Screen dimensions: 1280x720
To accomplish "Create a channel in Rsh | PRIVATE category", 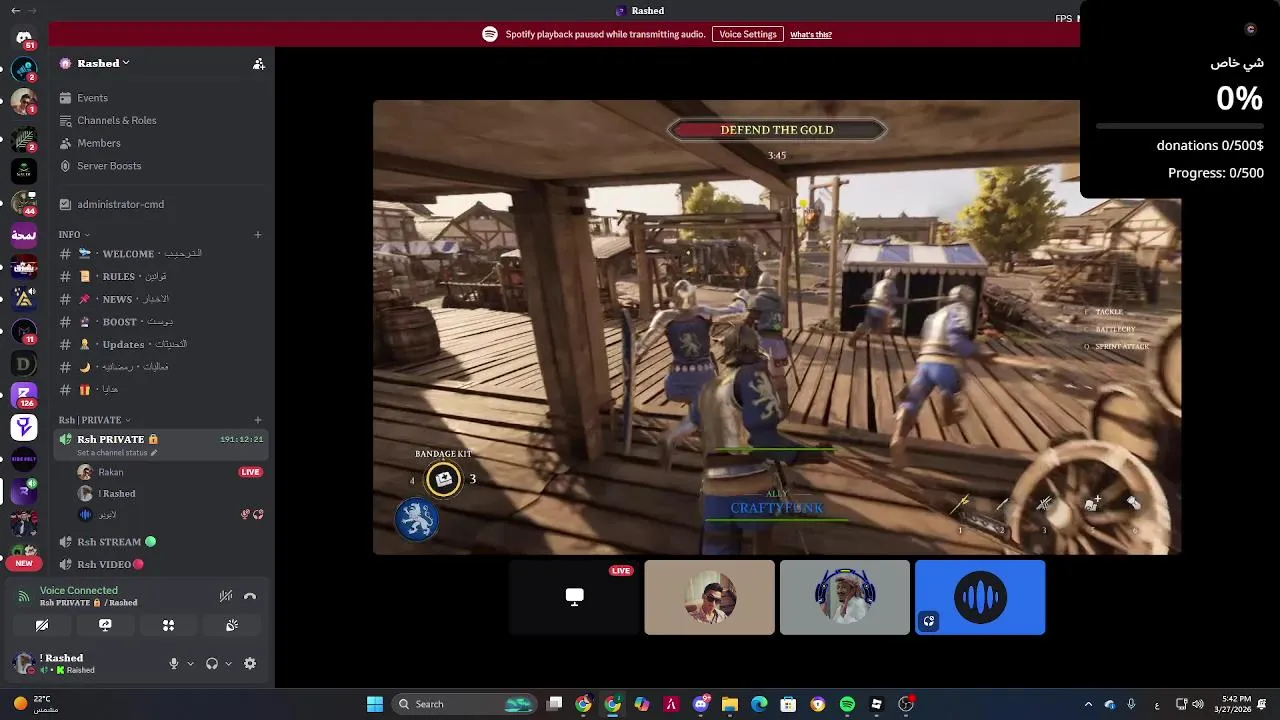I will [x=258, y=420].
